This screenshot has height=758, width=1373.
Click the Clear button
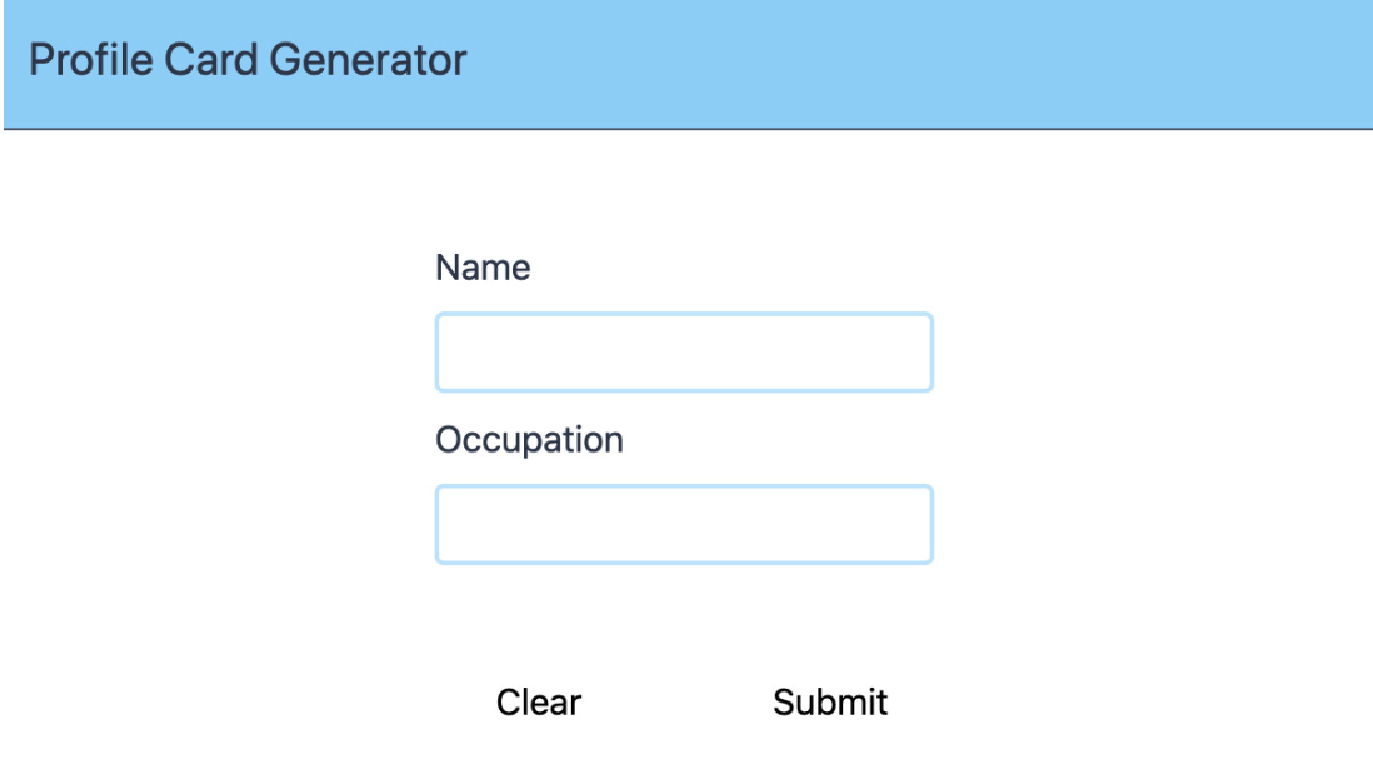tap(539, 702)
